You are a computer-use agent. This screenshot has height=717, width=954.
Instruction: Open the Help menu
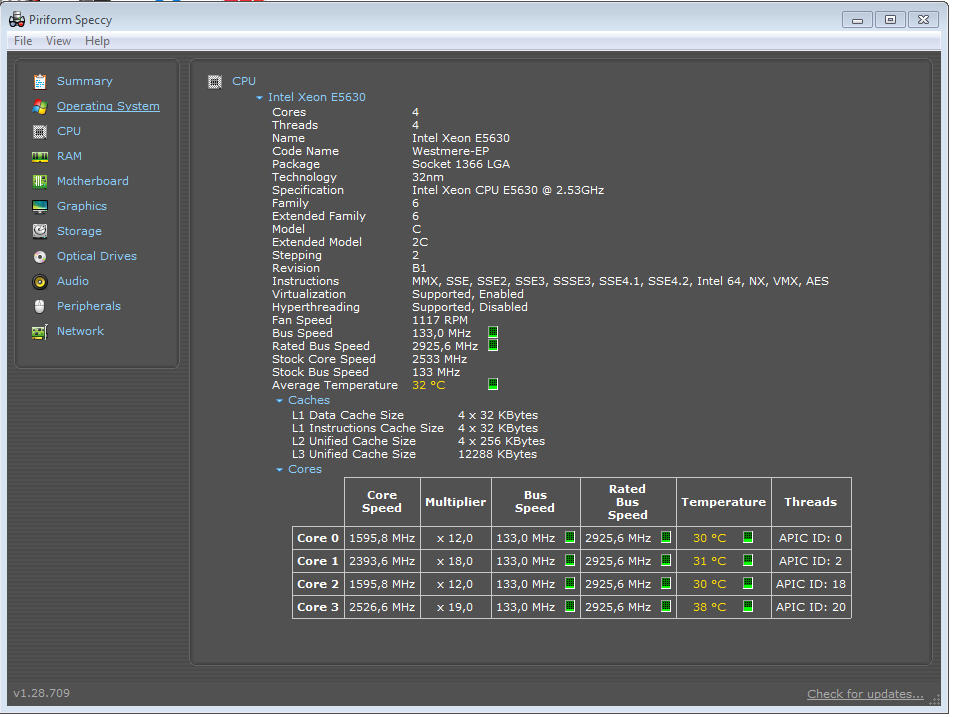click(x=97, y=41)
